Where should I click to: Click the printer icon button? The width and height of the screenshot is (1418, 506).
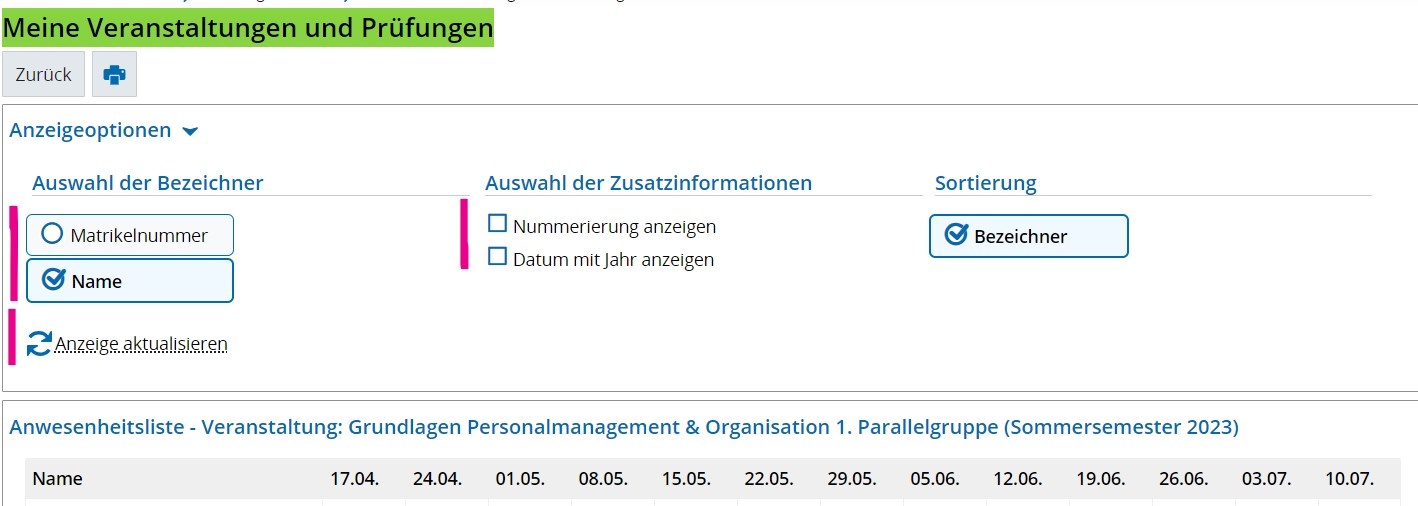(x=114, y=74)
